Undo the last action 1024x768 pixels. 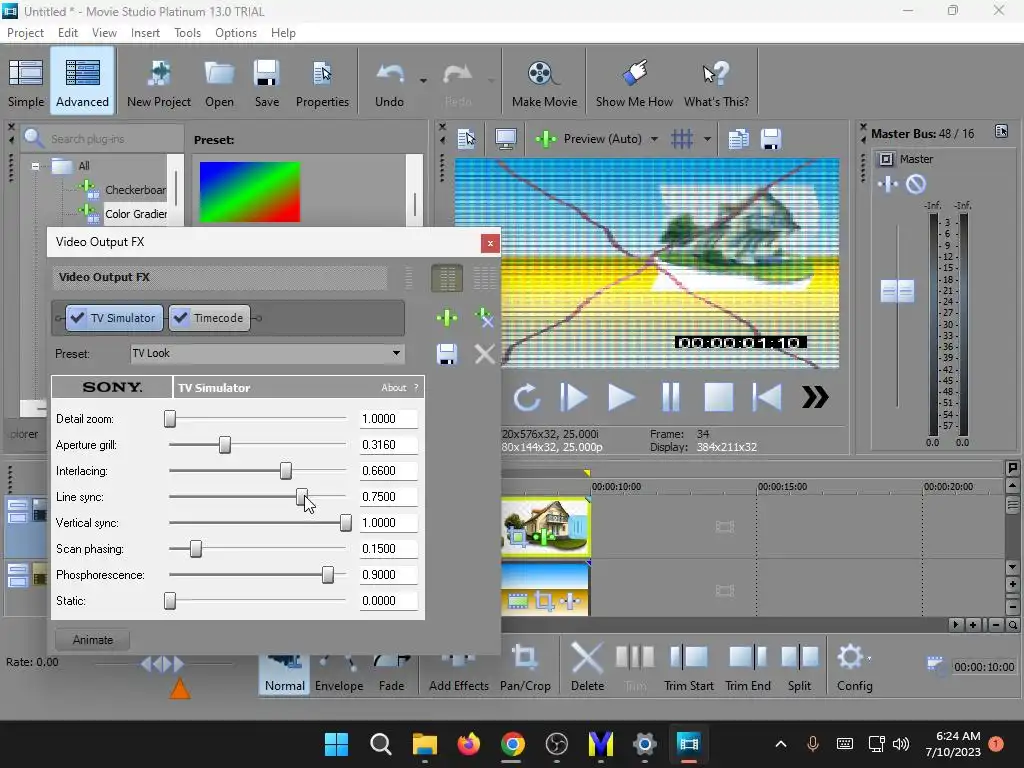coord(389,83)
